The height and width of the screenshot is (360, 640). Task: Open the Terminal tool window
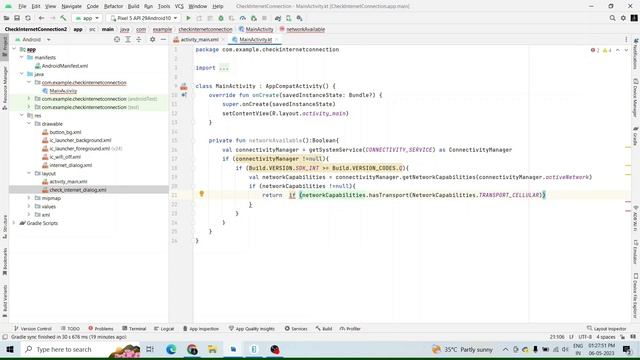point(134,329)
